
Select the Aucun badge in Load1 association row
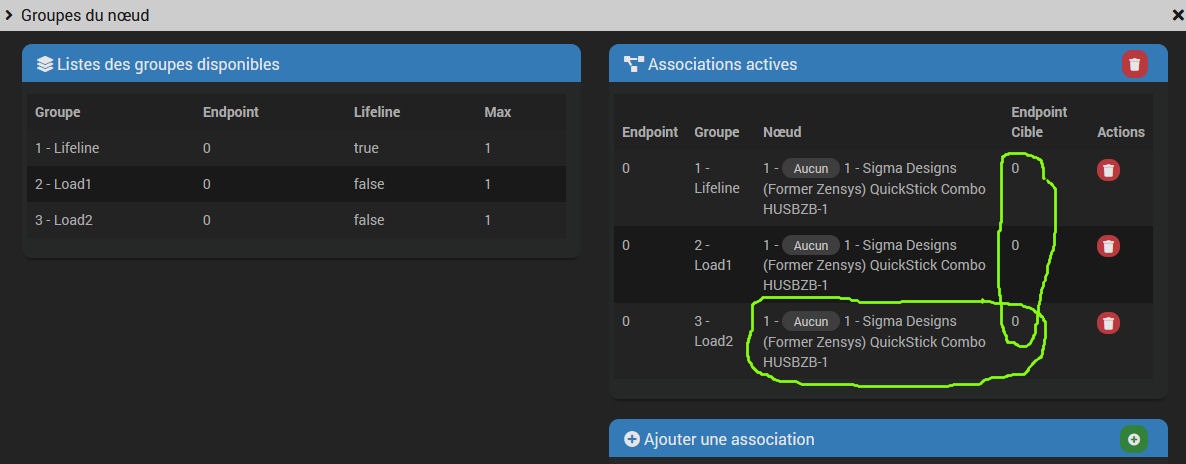811,245
